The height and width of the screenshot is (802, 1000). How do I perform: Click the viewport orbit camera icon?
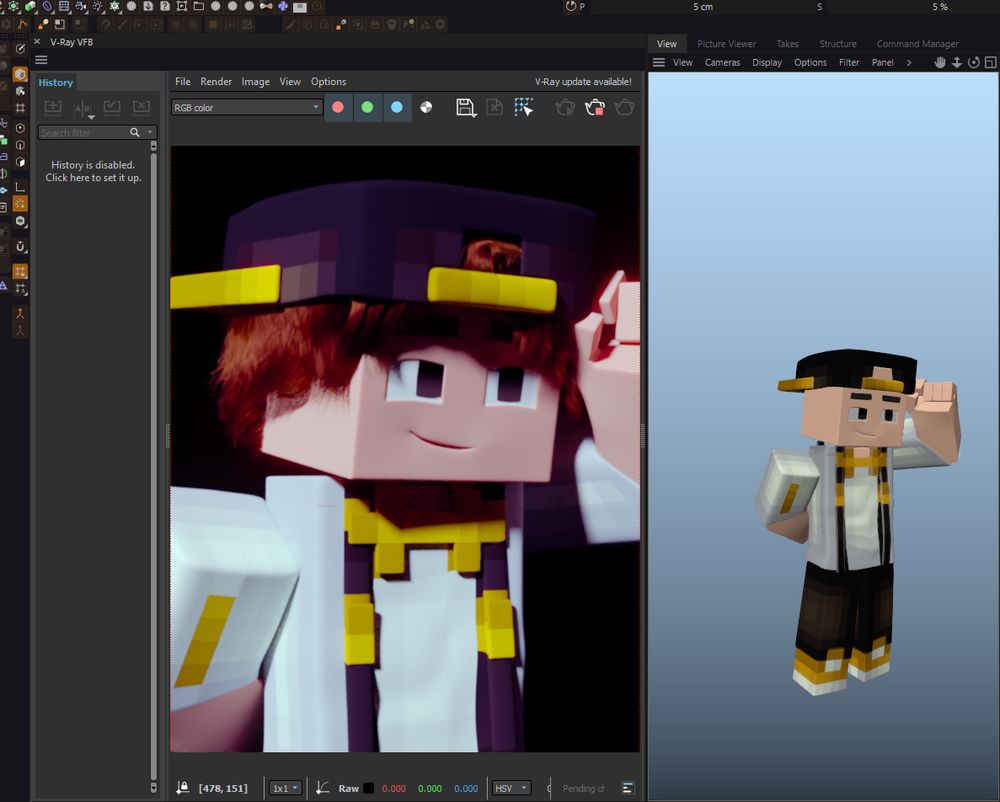pyautogui.click(x=973, y=62)
